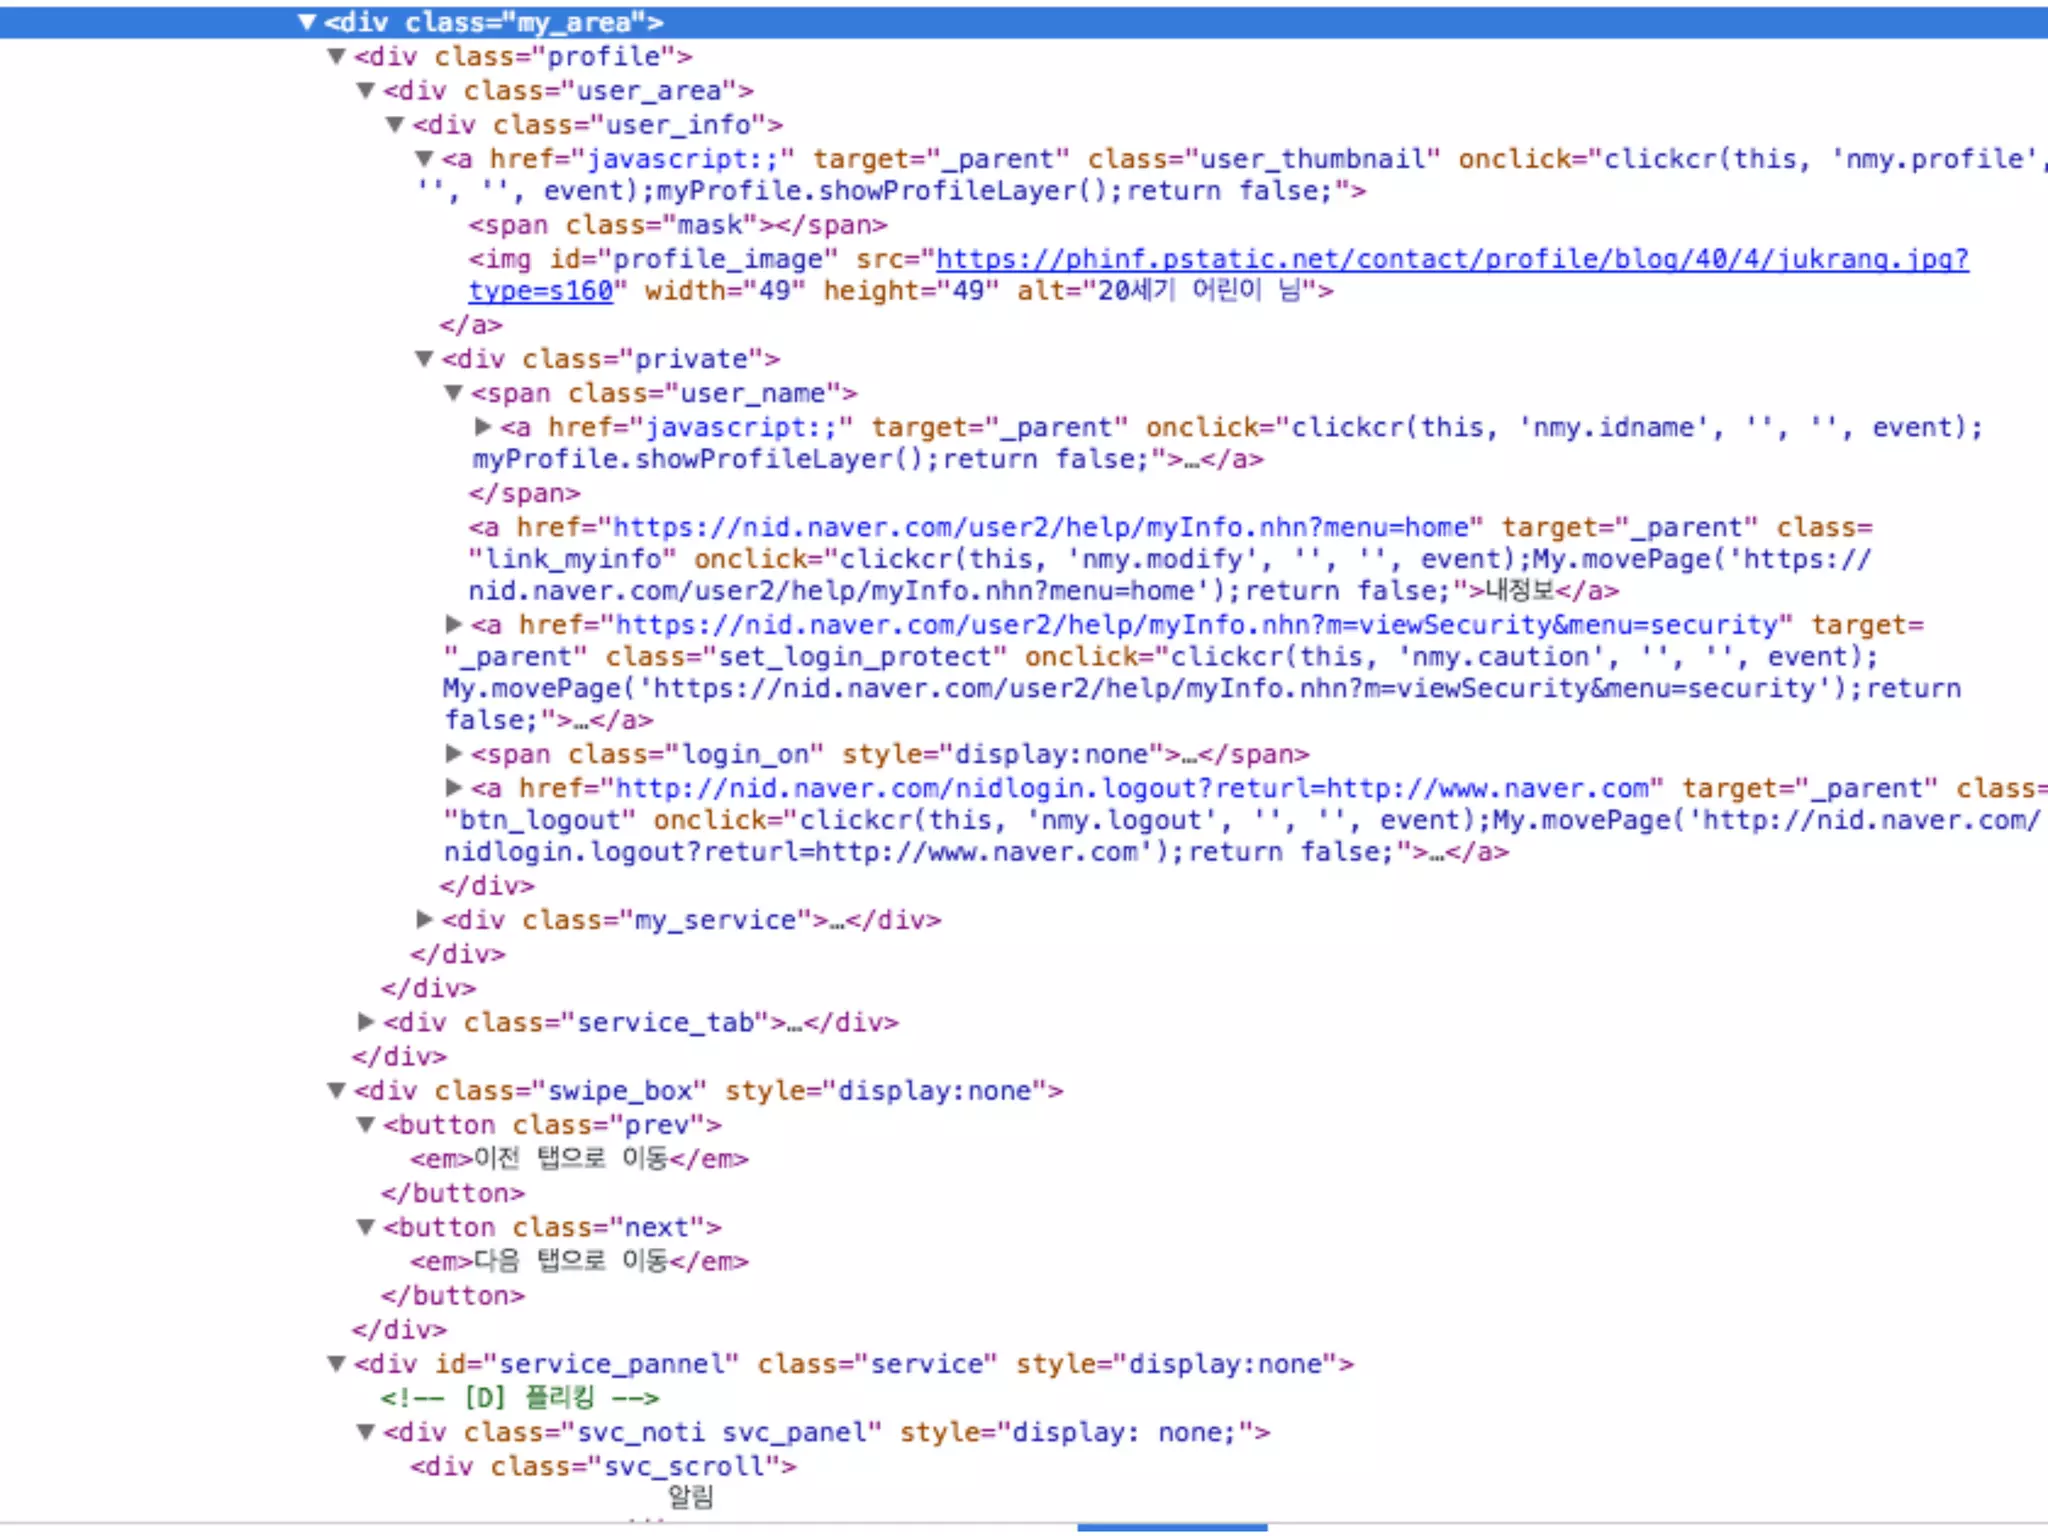Screen dimensions: 2048x1536
Task: Expand the span class="login_on" node
Action: point(454,753)
